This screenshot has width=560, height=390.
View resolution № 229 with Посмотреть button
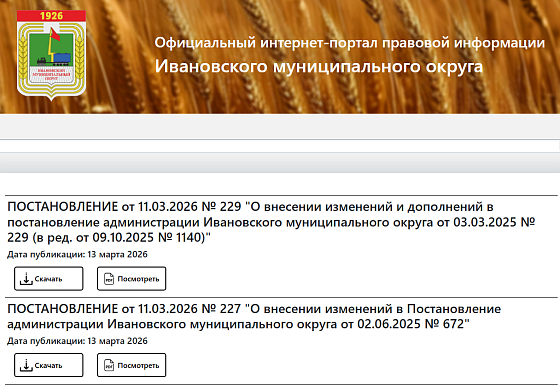tap(131, 279)
